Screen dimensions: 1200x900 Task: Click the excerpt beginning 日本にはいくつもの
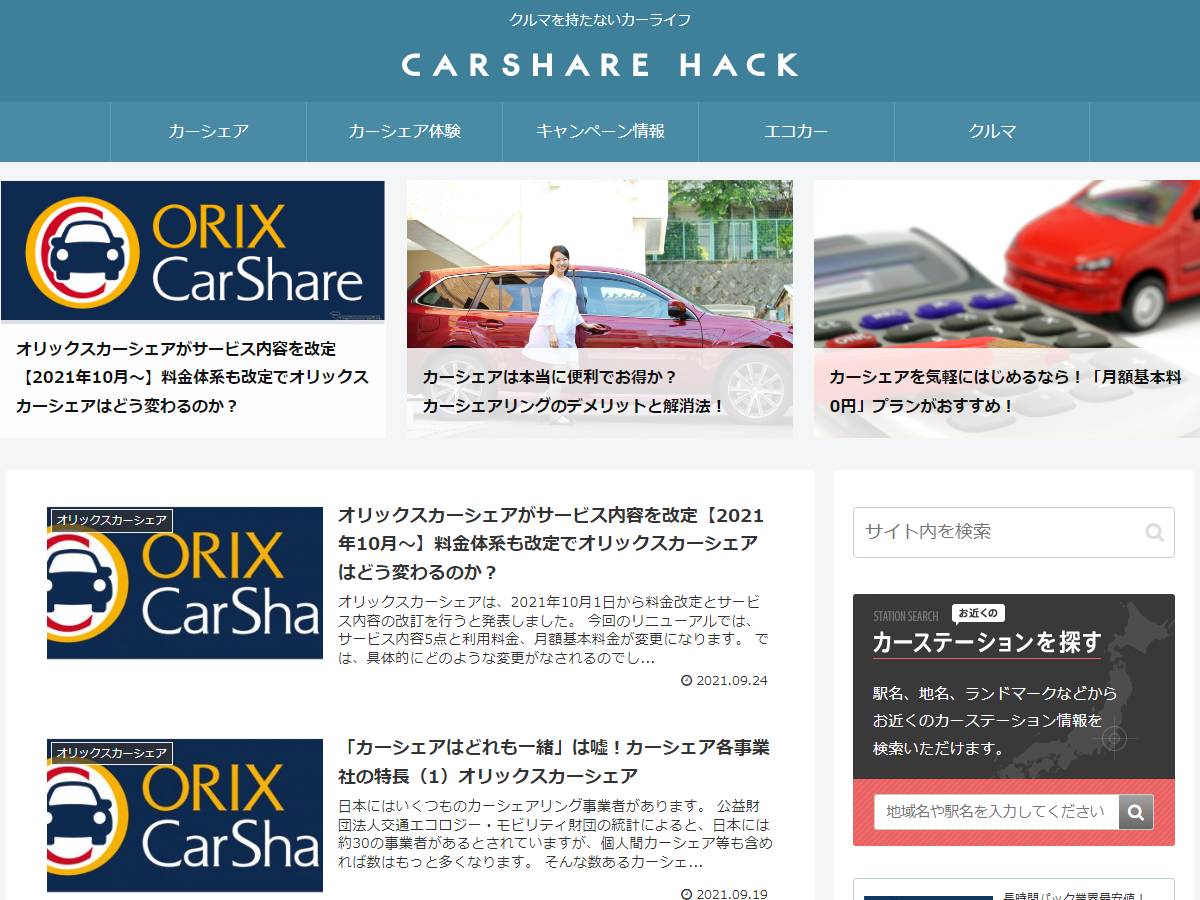point(555,834)
